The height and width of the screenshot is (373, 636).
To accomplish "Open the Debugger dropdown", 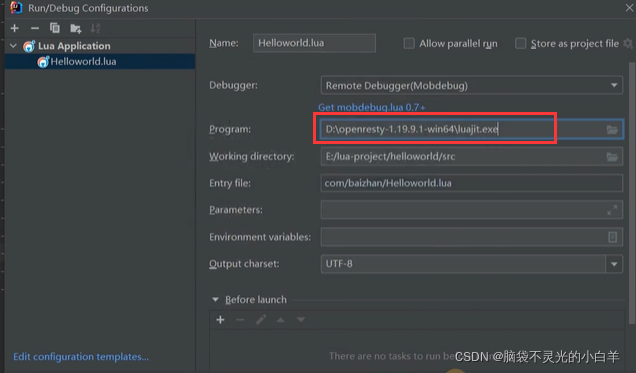I will pos(472,86).
